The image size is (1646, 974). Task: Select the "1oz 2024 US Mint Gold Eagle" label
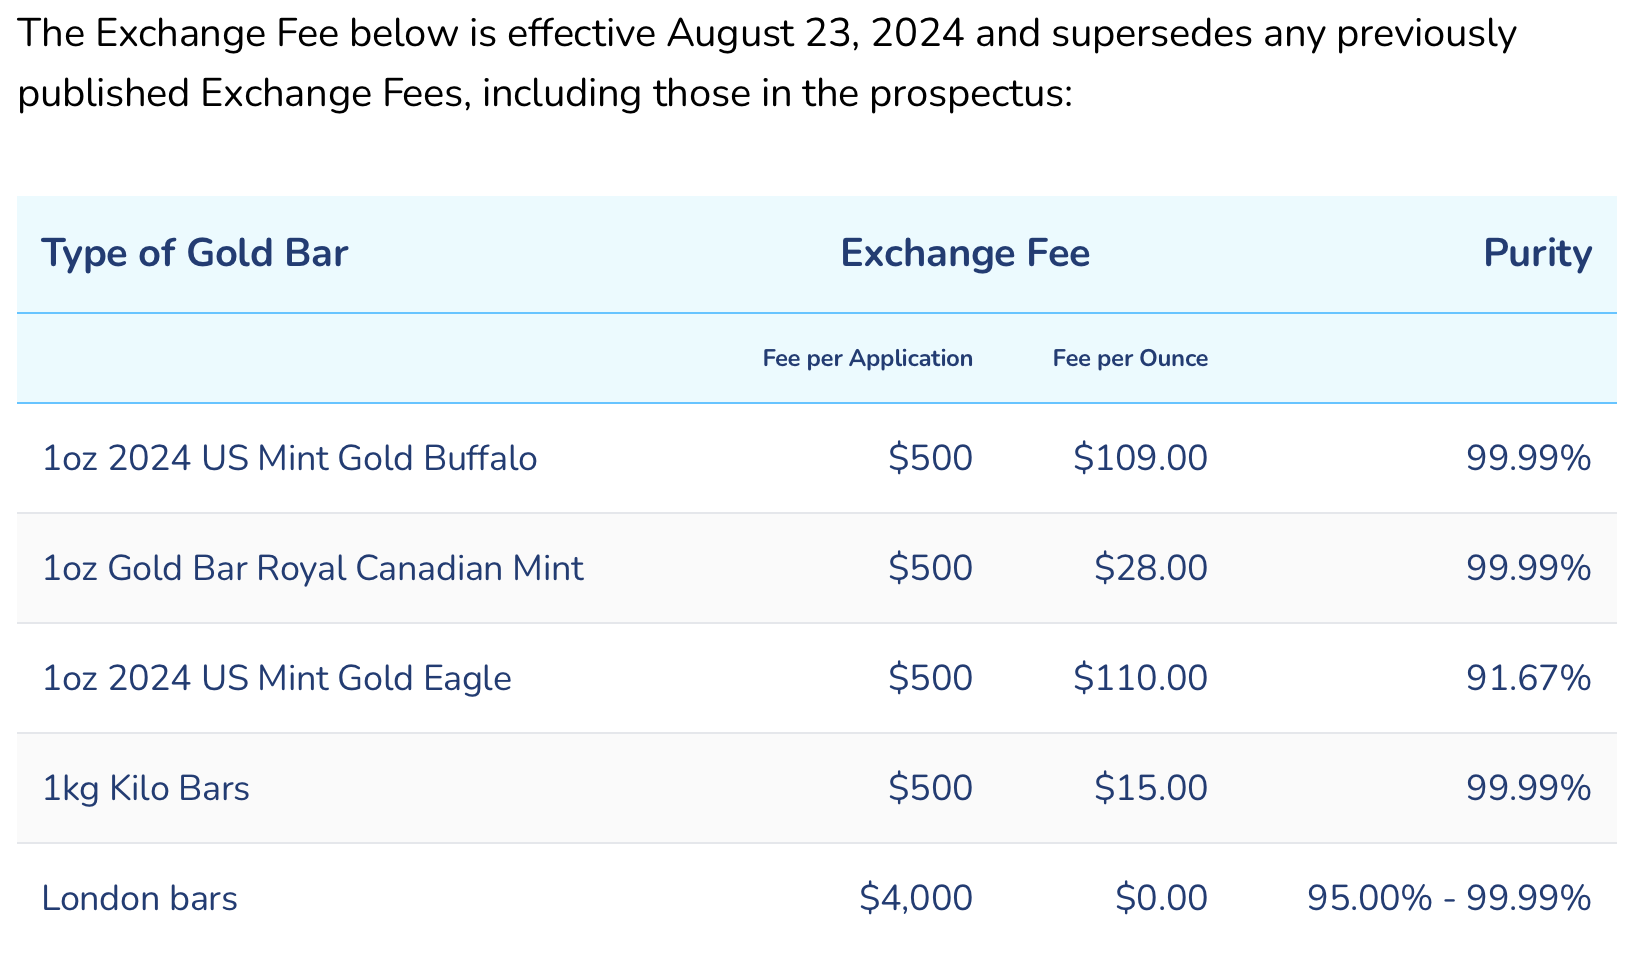click(276, 678)
